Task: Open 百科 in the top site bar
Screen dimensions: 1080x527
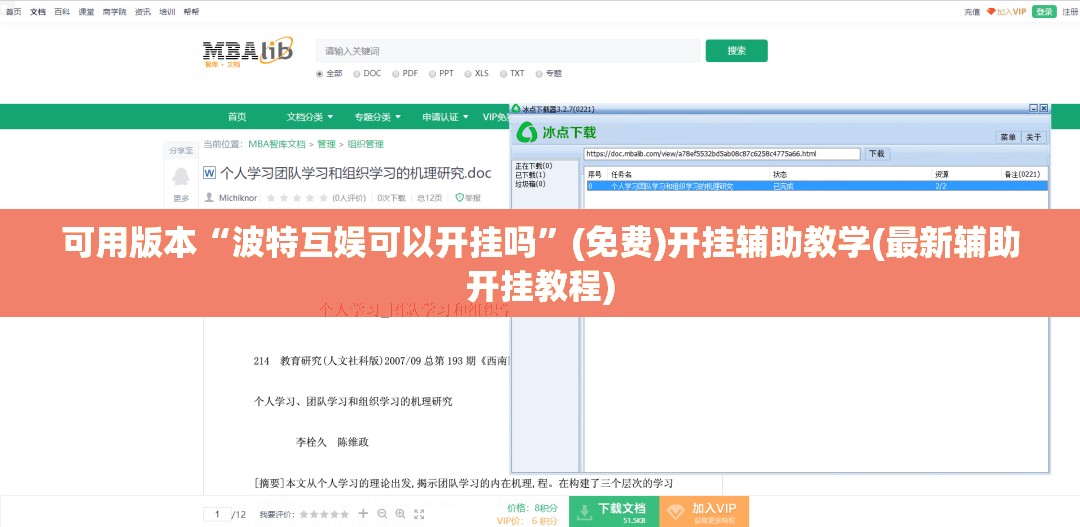Action: point(62,12)
